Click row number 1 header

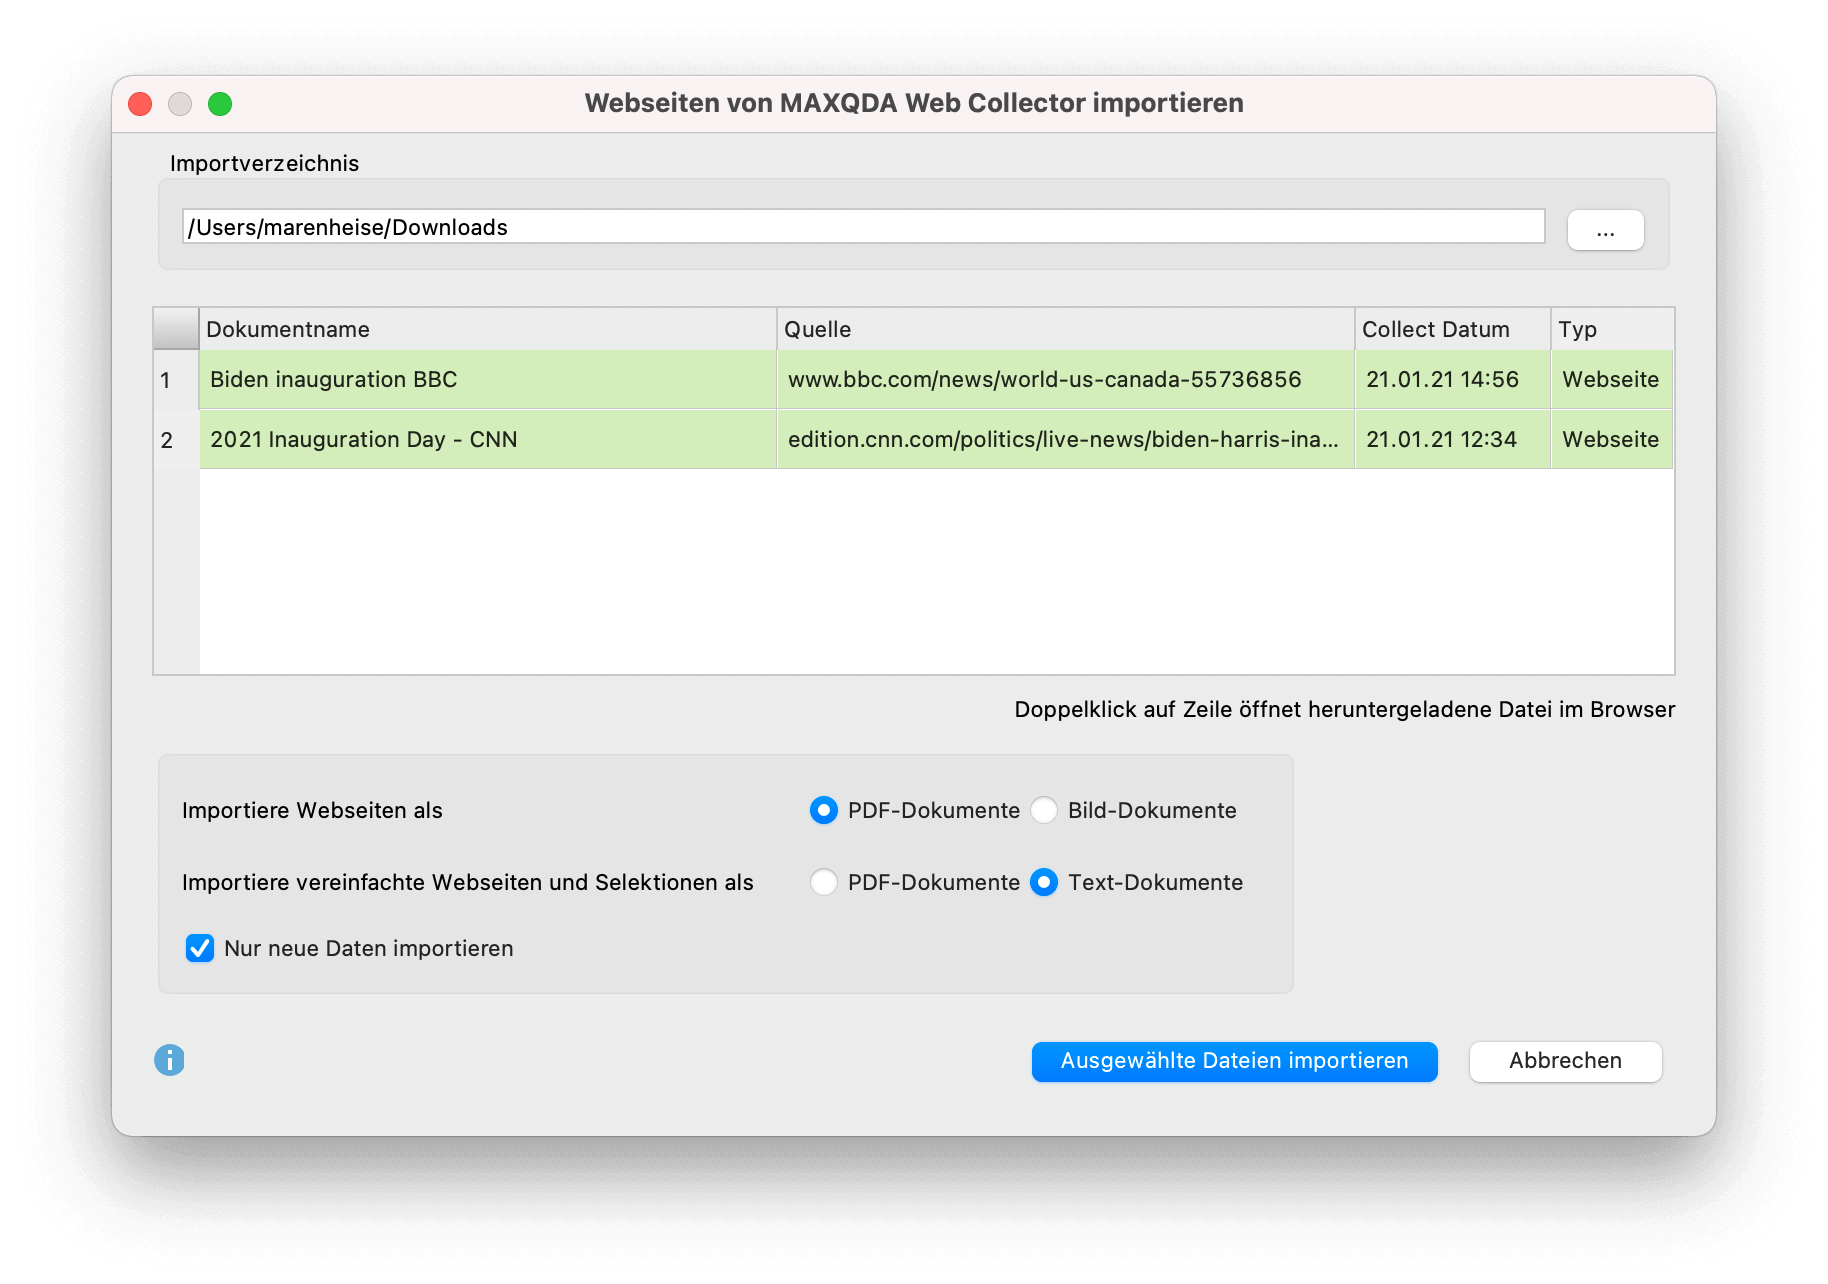tap(176, 380)
